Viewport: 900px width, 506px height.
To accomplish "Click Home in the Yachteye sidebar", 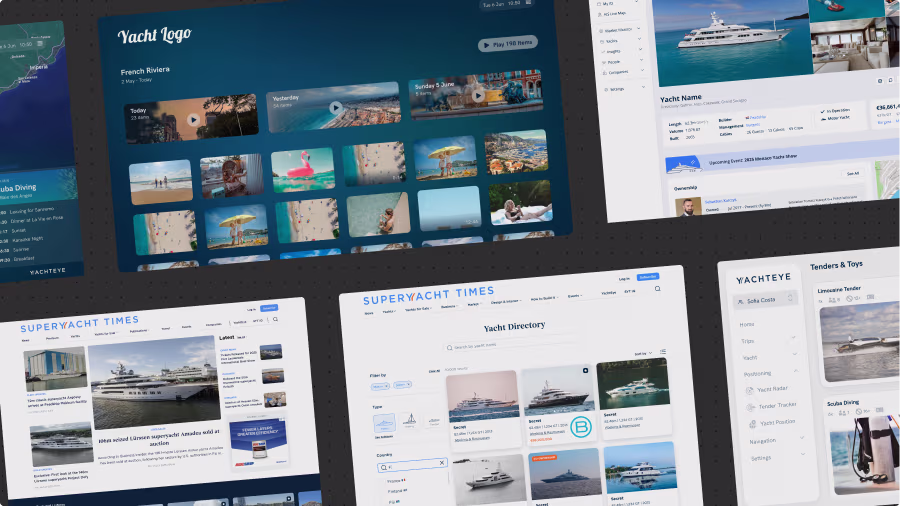I will click(747, 324).
